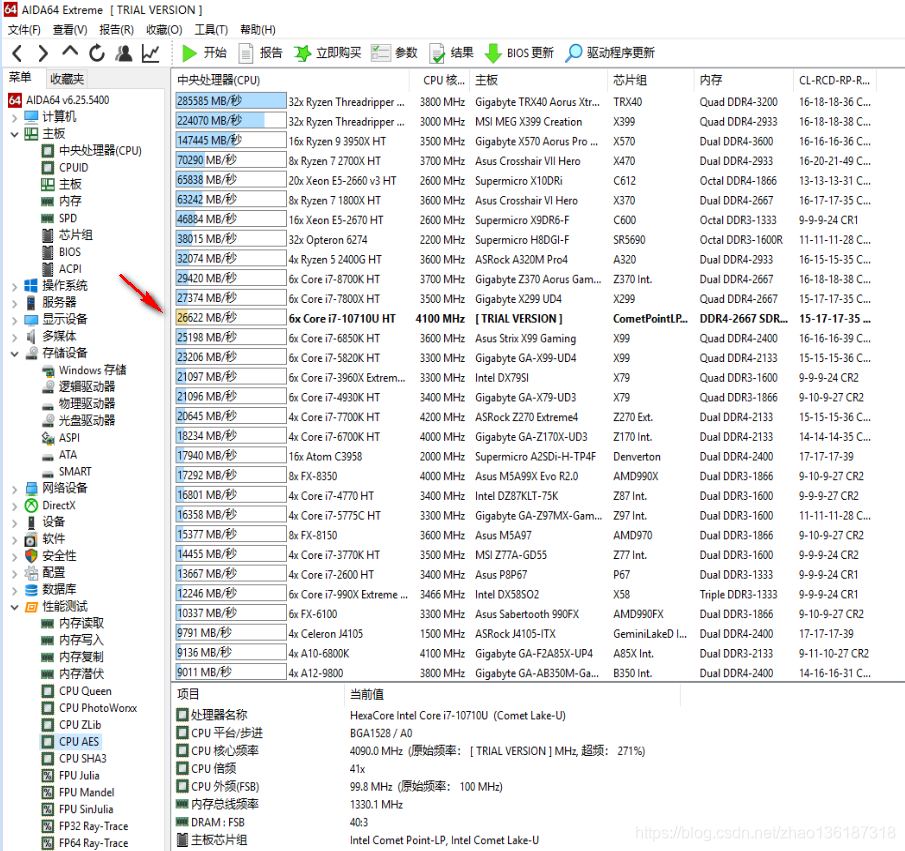Open 收藏(O) menu
Screen dimensions: 905x851
pyautogui.click(x=164, y=29)
